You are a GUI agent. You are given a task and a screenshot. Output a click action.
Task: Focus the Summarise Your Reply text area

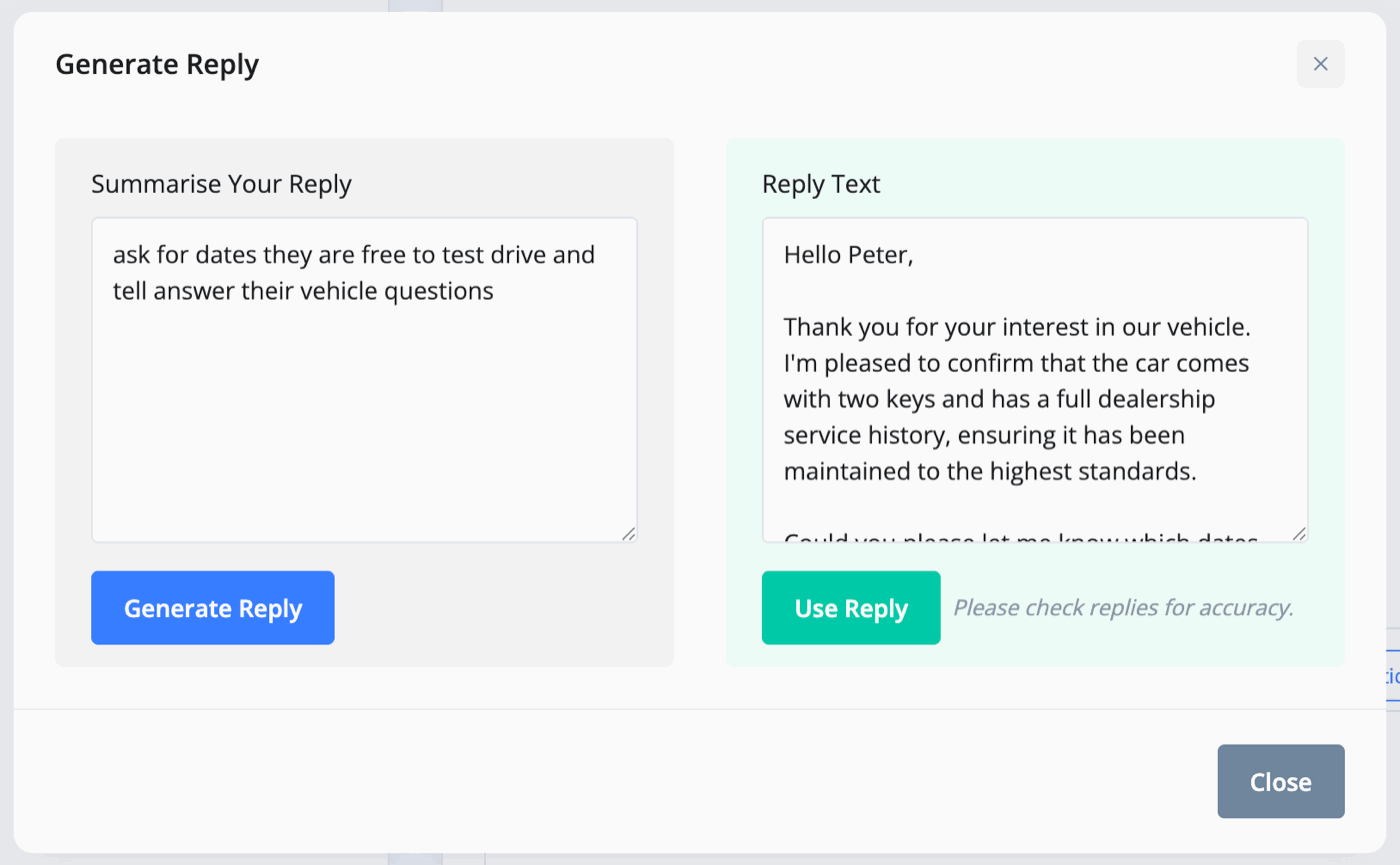pos(364,380)
